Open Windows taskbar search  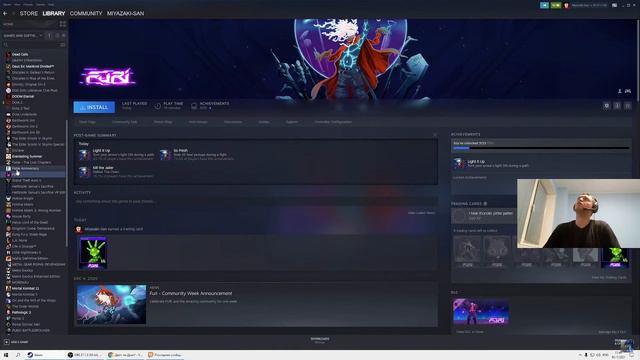18,355
